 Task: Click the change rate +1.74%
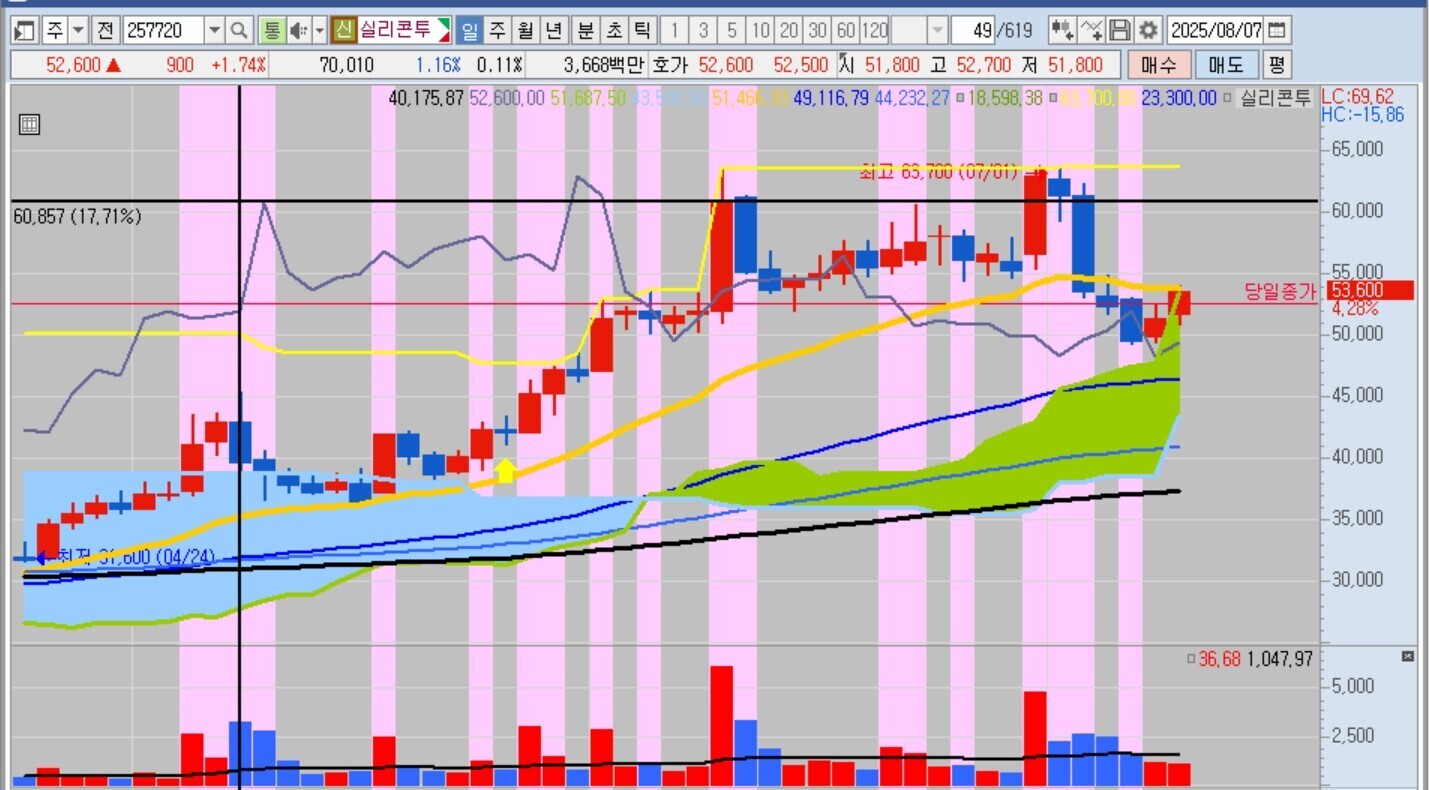click(238, 66)
